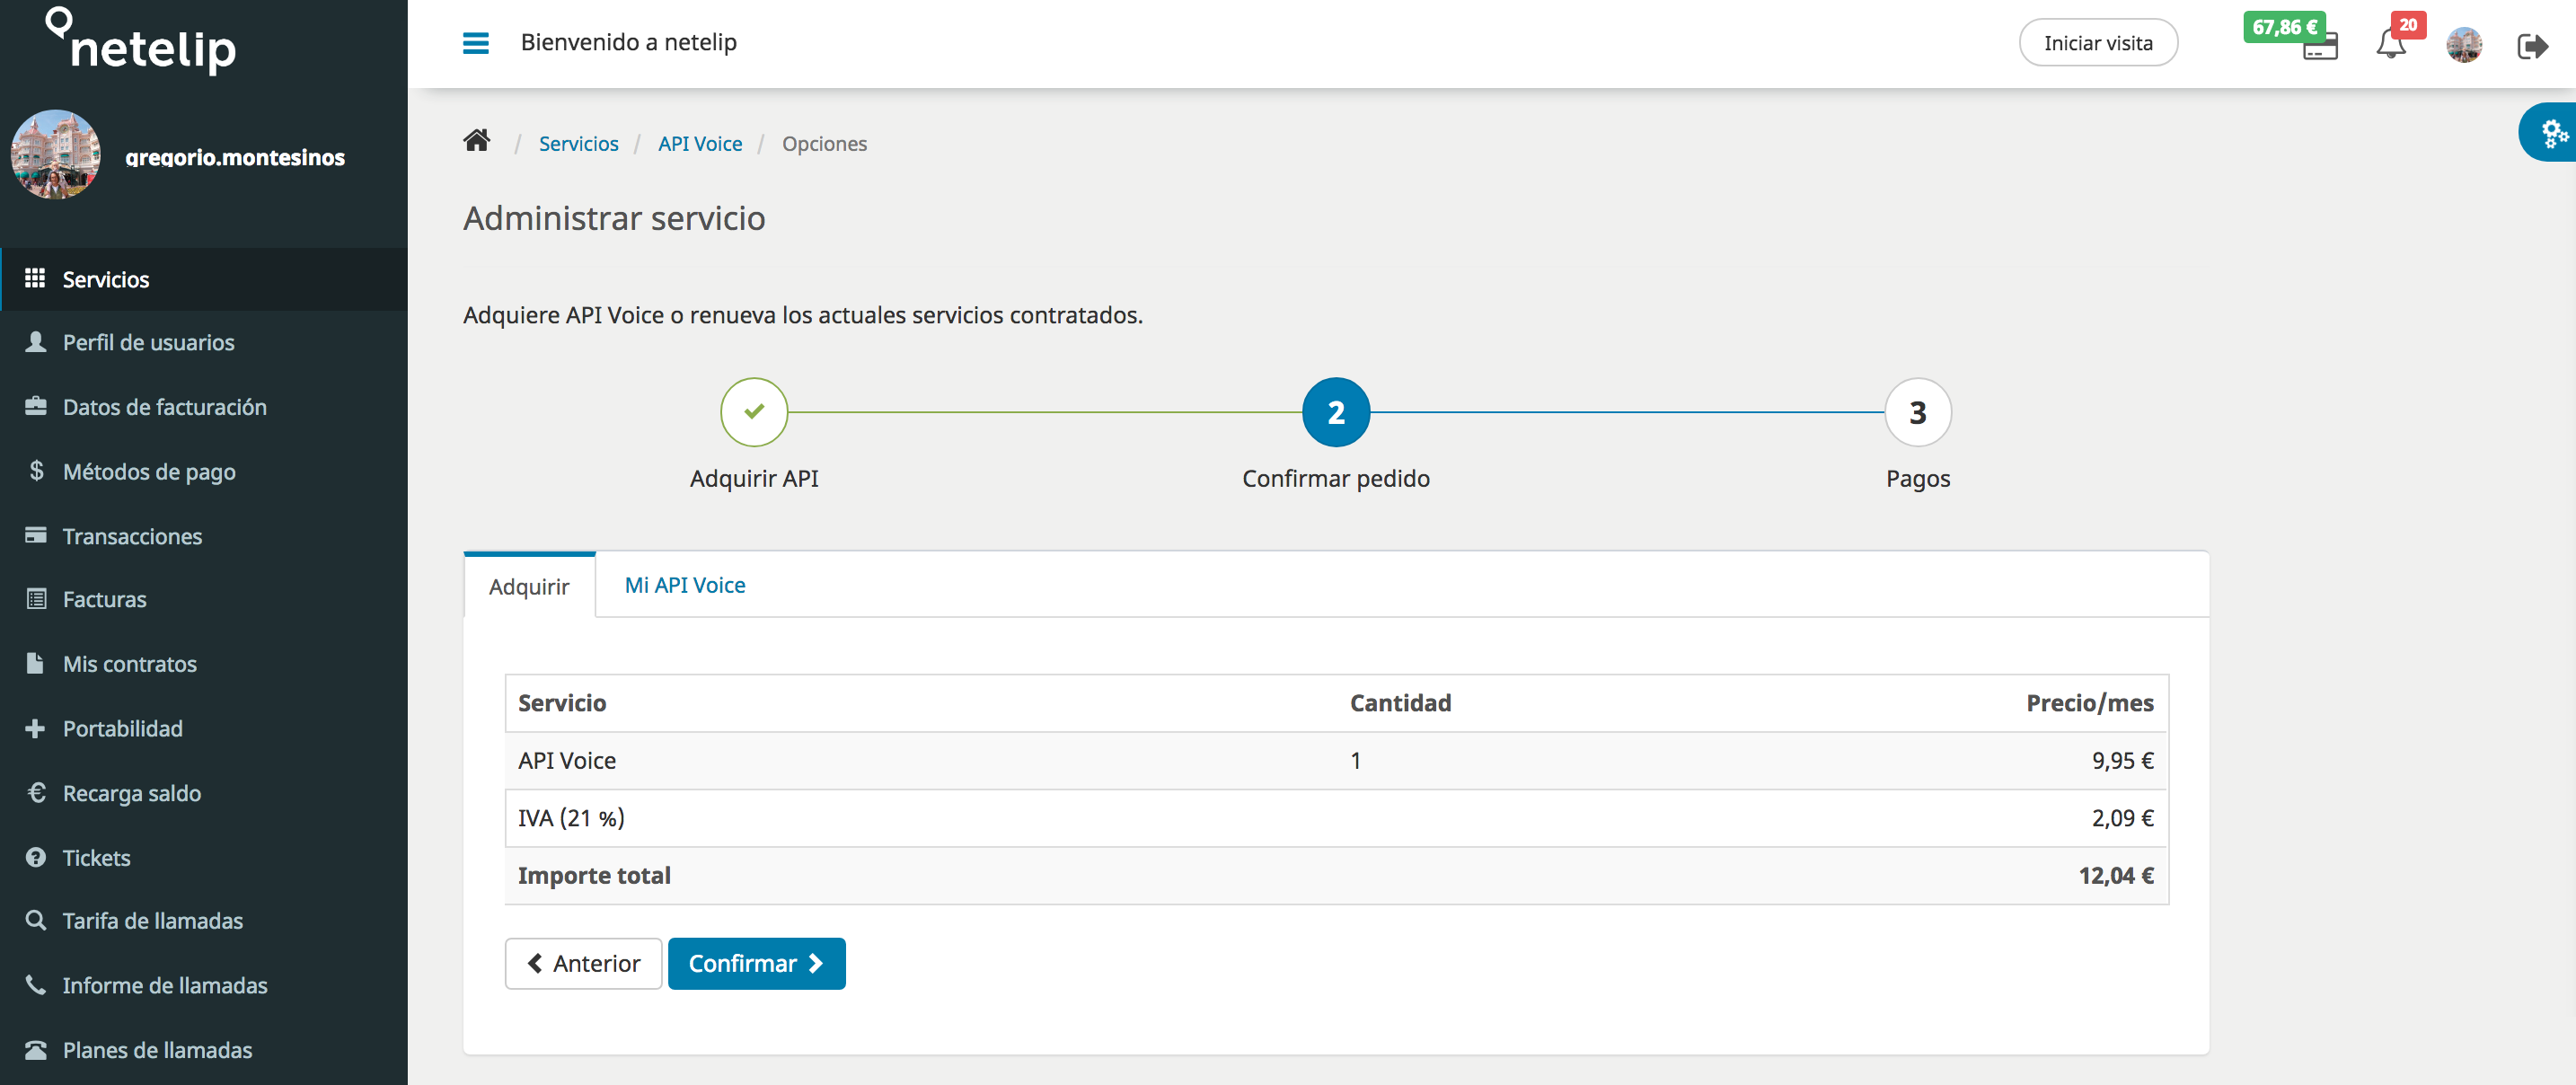
Task: Open Recarga saldo in the sidebar
Action: click(x=204, y=793)
